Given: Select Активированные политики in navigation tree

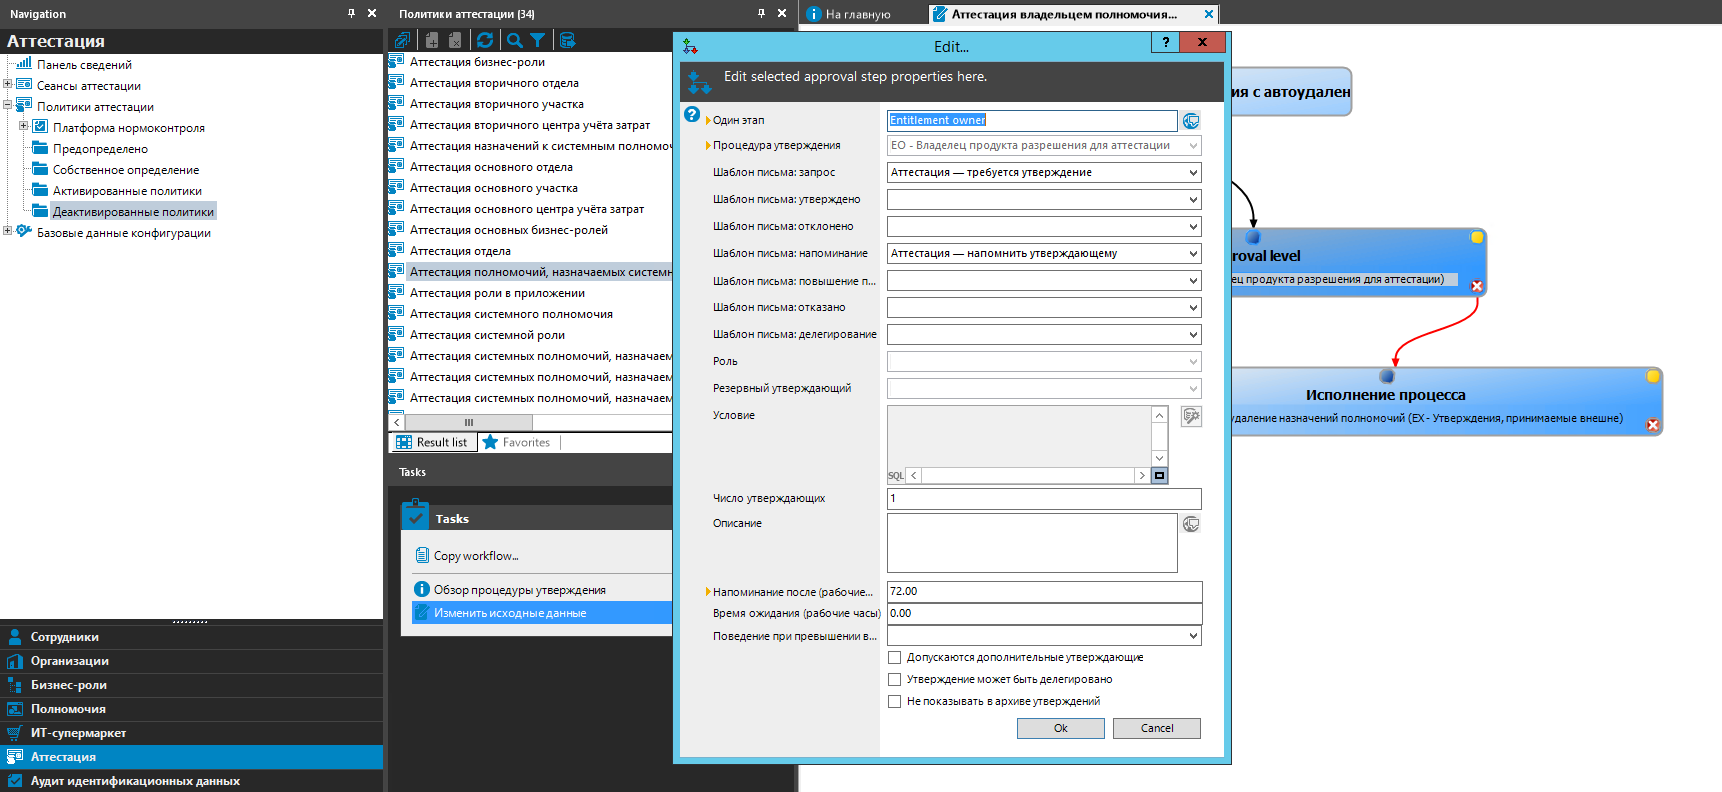Looking at the screenshot, I should pos(127,191).
